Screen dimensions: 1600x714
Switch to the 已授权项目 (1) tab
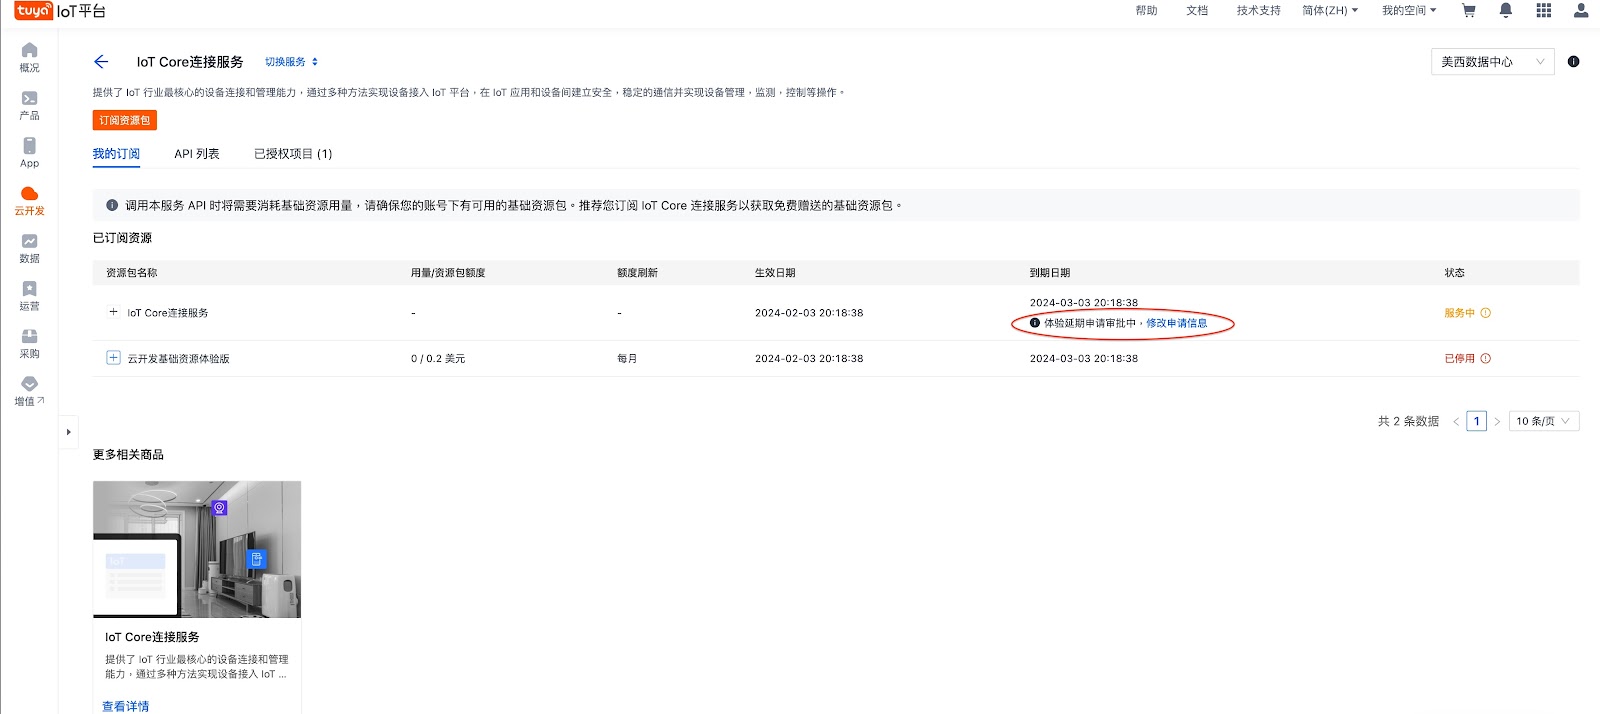pyautogui.click(x=293, y=154)
